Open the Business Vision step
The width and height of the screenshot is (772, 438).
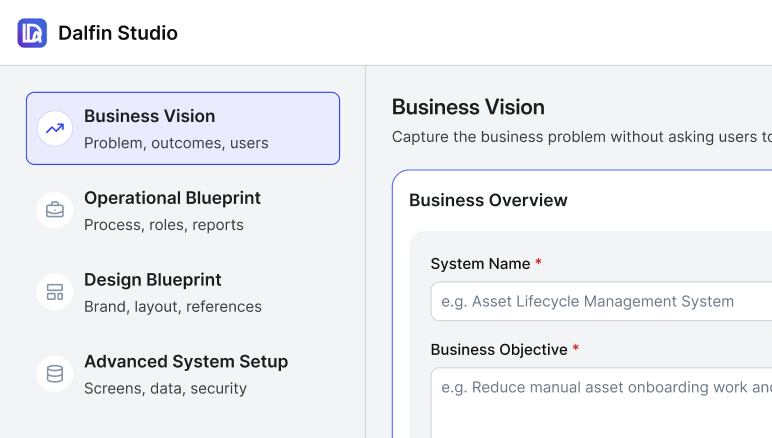click(183, 128)
